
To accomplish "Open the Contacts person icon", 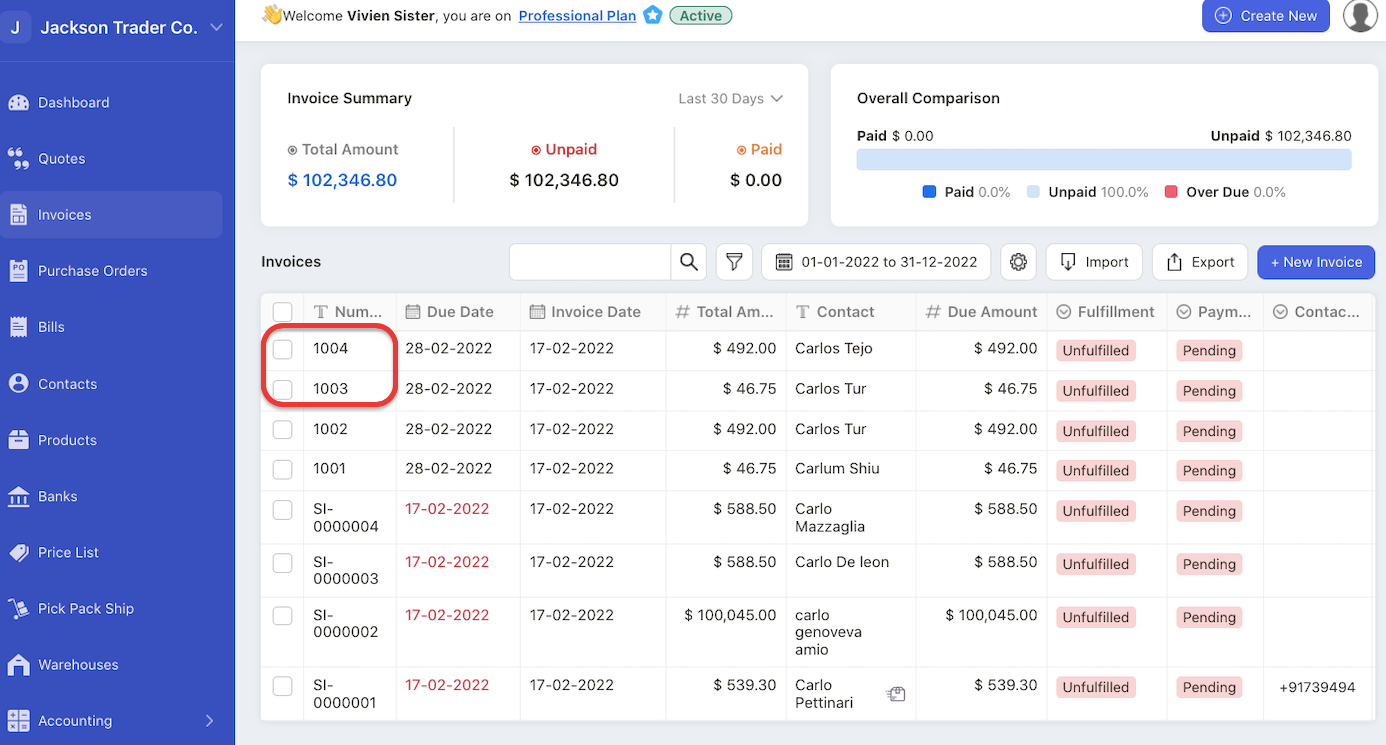I will [x=18, y=383].
